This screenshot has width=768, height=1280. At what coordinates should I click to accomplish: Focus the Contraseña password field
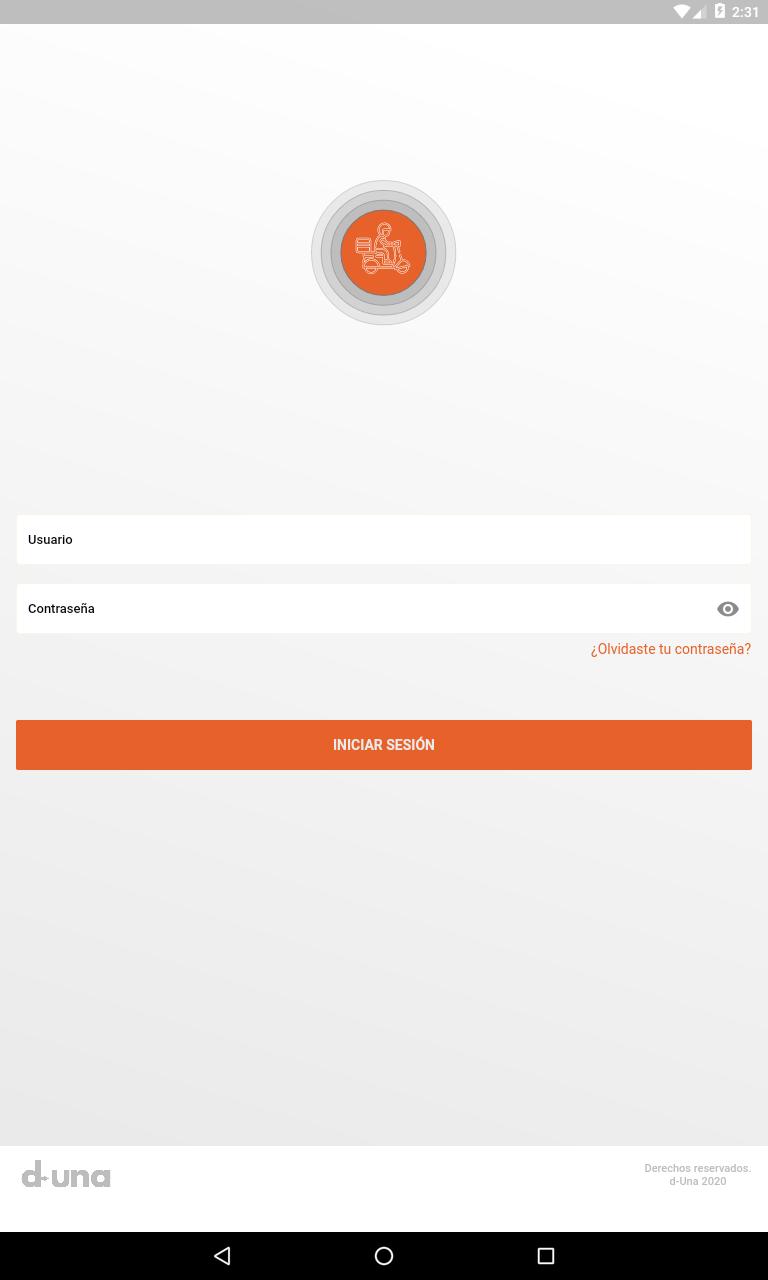383,609
